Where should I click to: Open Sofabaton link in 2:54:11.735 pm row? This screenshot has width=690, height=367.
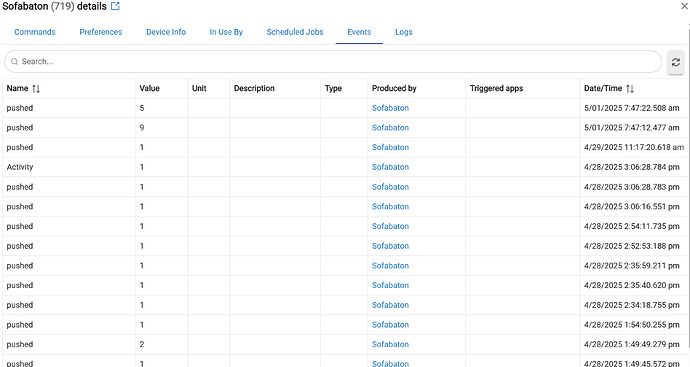coord(390,226)
